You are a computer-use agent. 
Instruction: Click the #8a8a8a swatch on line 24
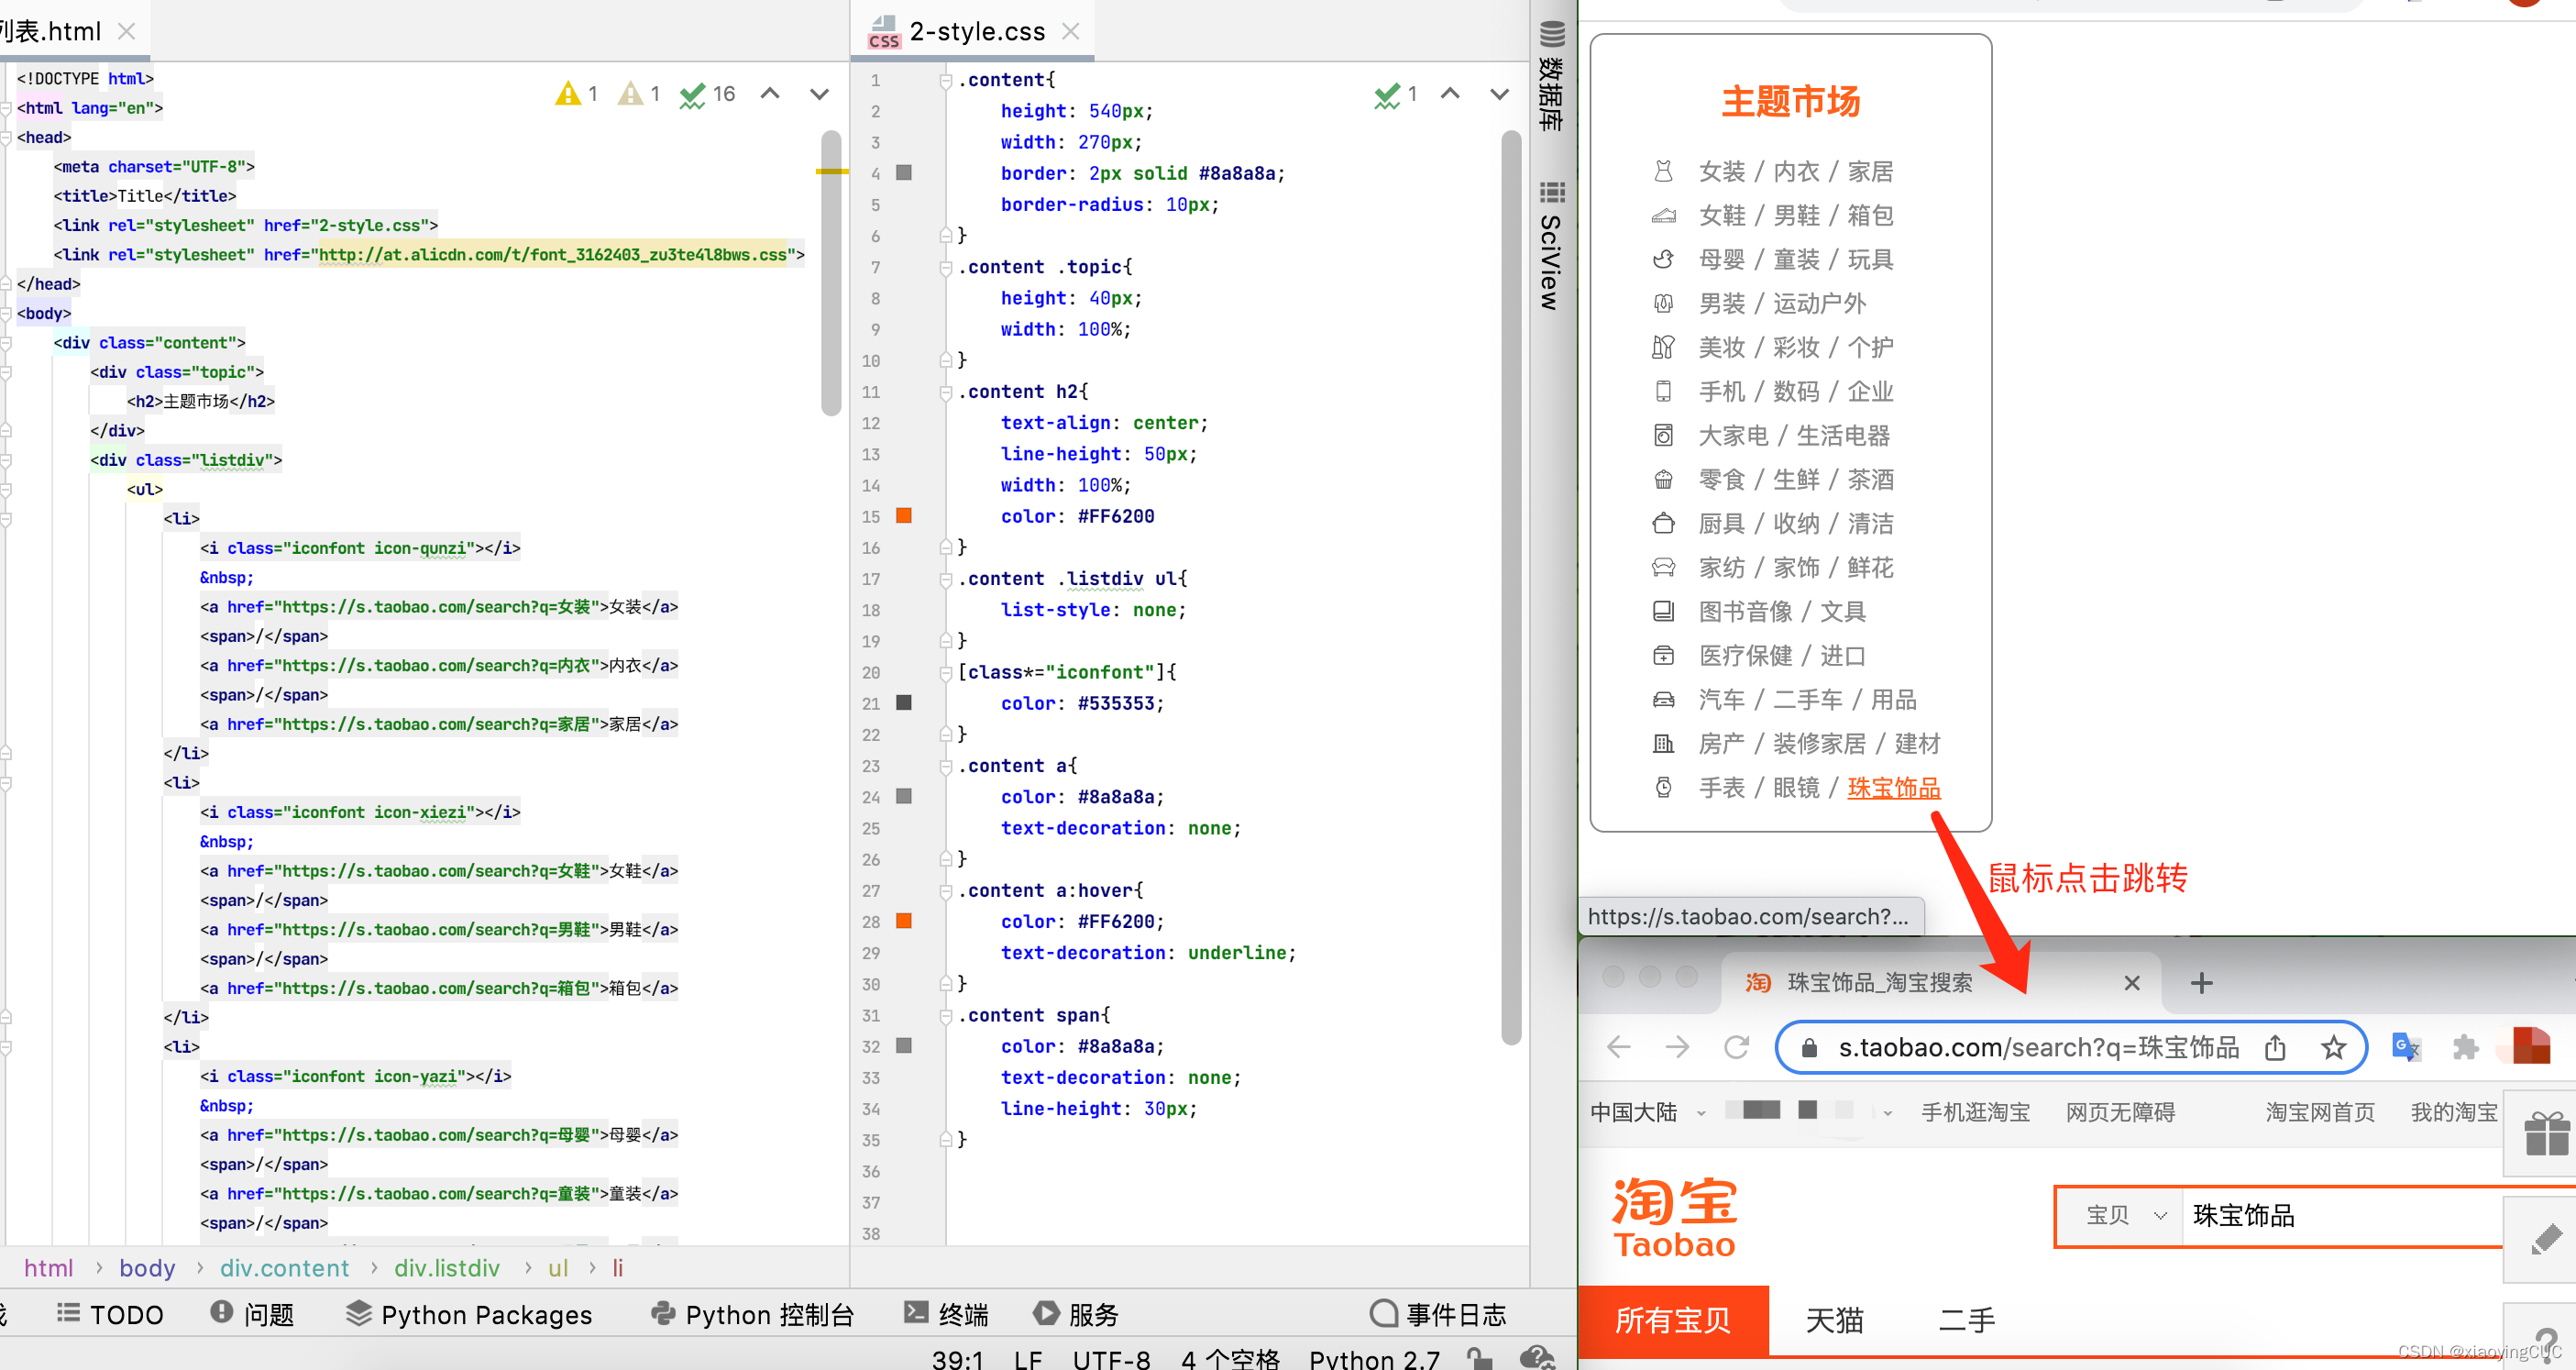pos(904,797)
